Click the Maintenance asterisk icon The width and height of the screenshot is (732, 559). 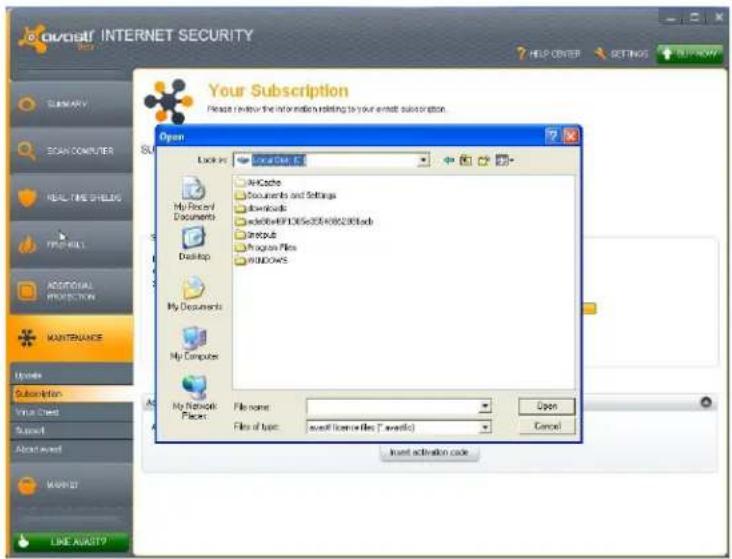(27, 337)
